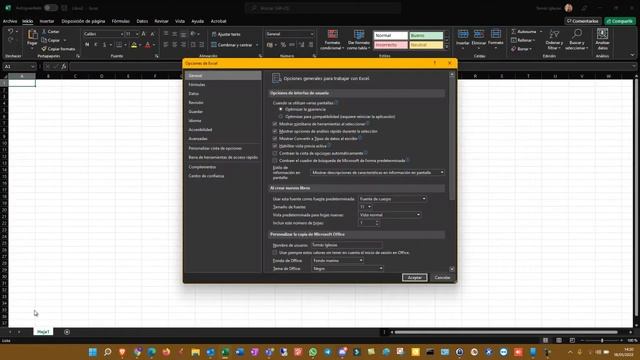Click the Copiar formato brush icon
Screen dimensions: 640x360
(44, 49)
